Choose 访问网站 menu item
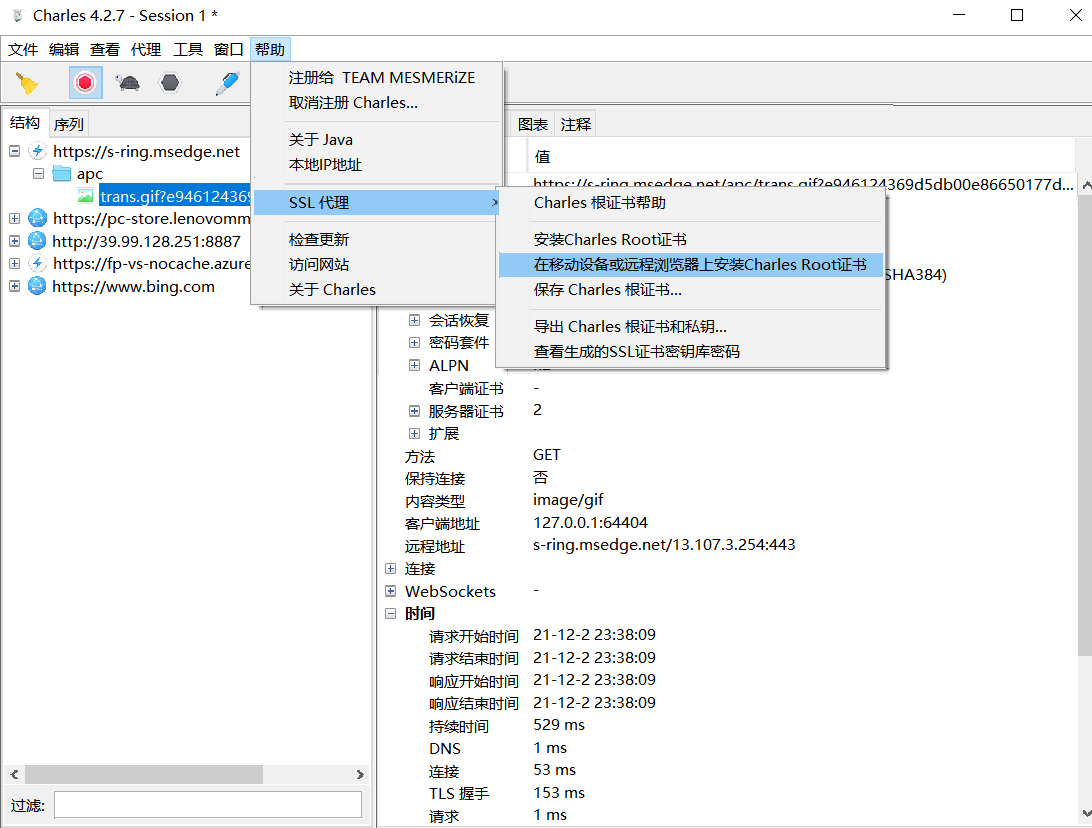The height and width of the screenshot is (828, 1092). coord(377,265)
